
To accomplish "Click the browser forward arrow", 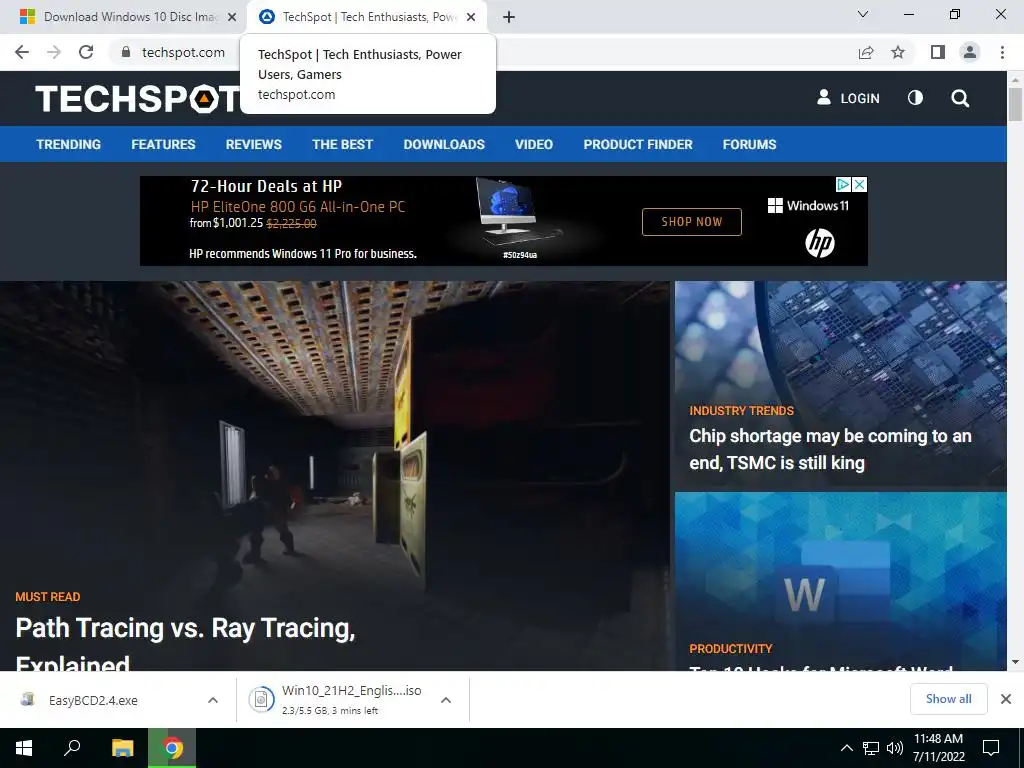I will [x=54, y=52].
